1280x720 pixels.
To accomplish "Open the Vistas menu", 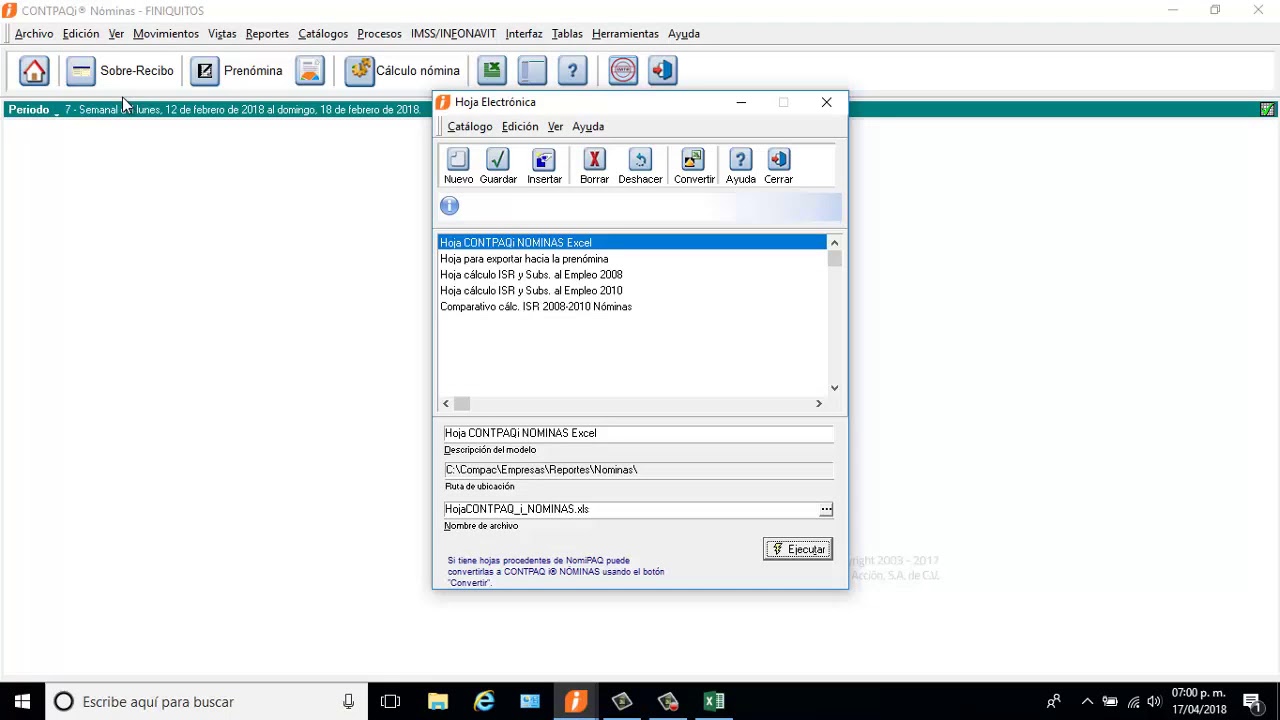I will tap(222, 34).
